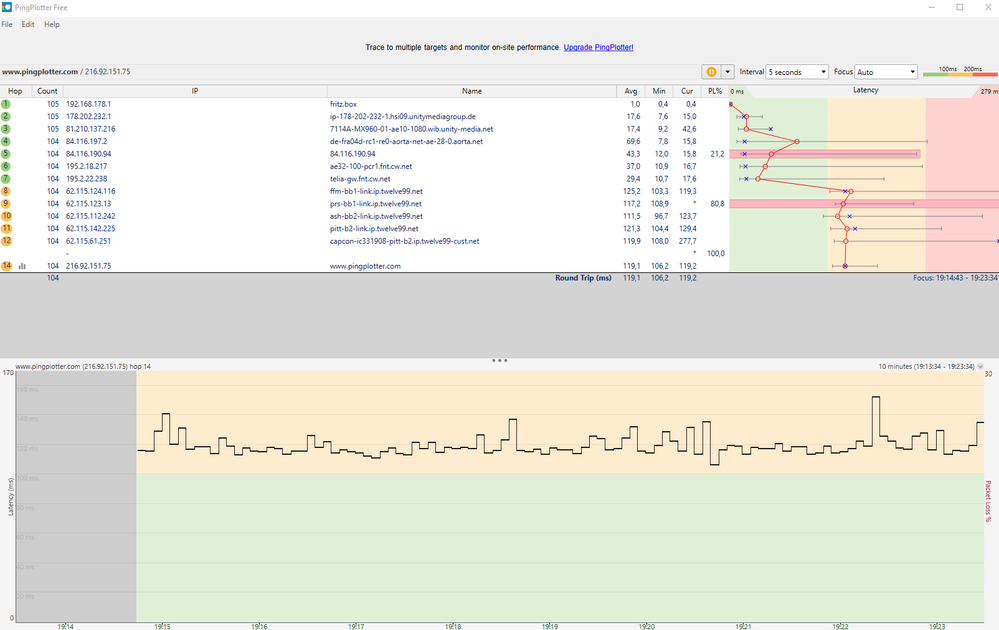Select hop 5 green circle icon

click(6, 154)
